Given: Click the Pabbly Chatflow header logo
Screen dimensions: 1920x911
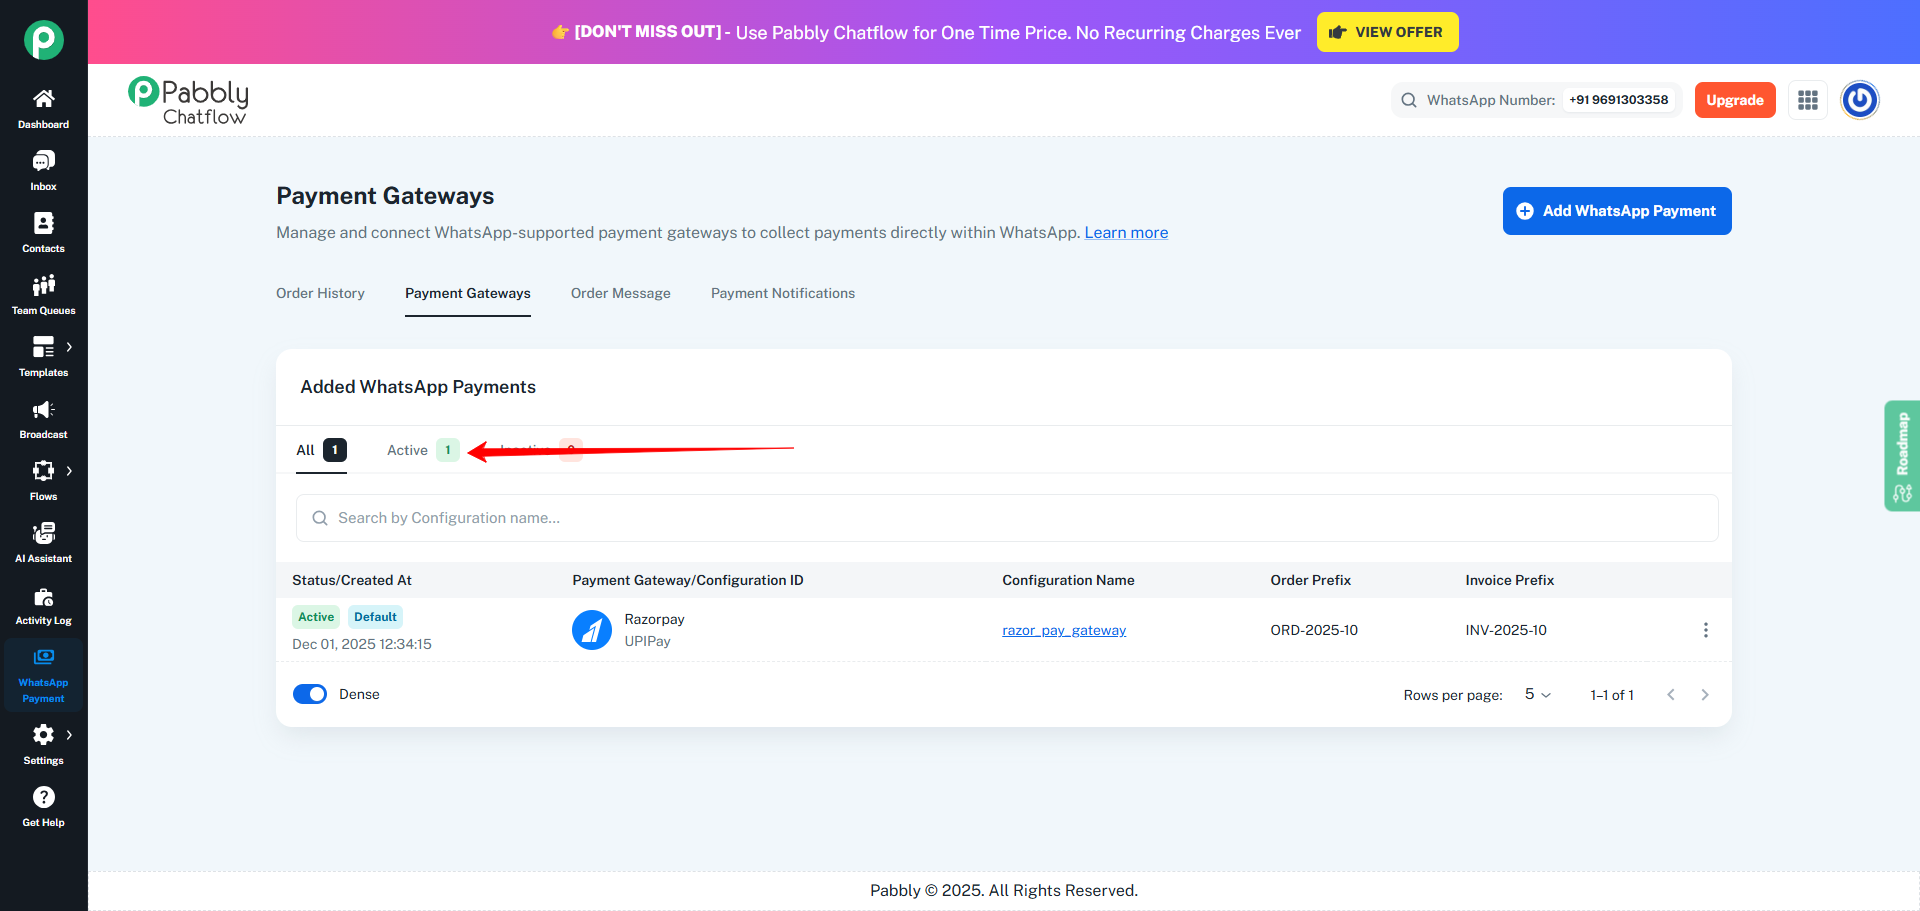Looking at the screenshot, I should [188, 101].
